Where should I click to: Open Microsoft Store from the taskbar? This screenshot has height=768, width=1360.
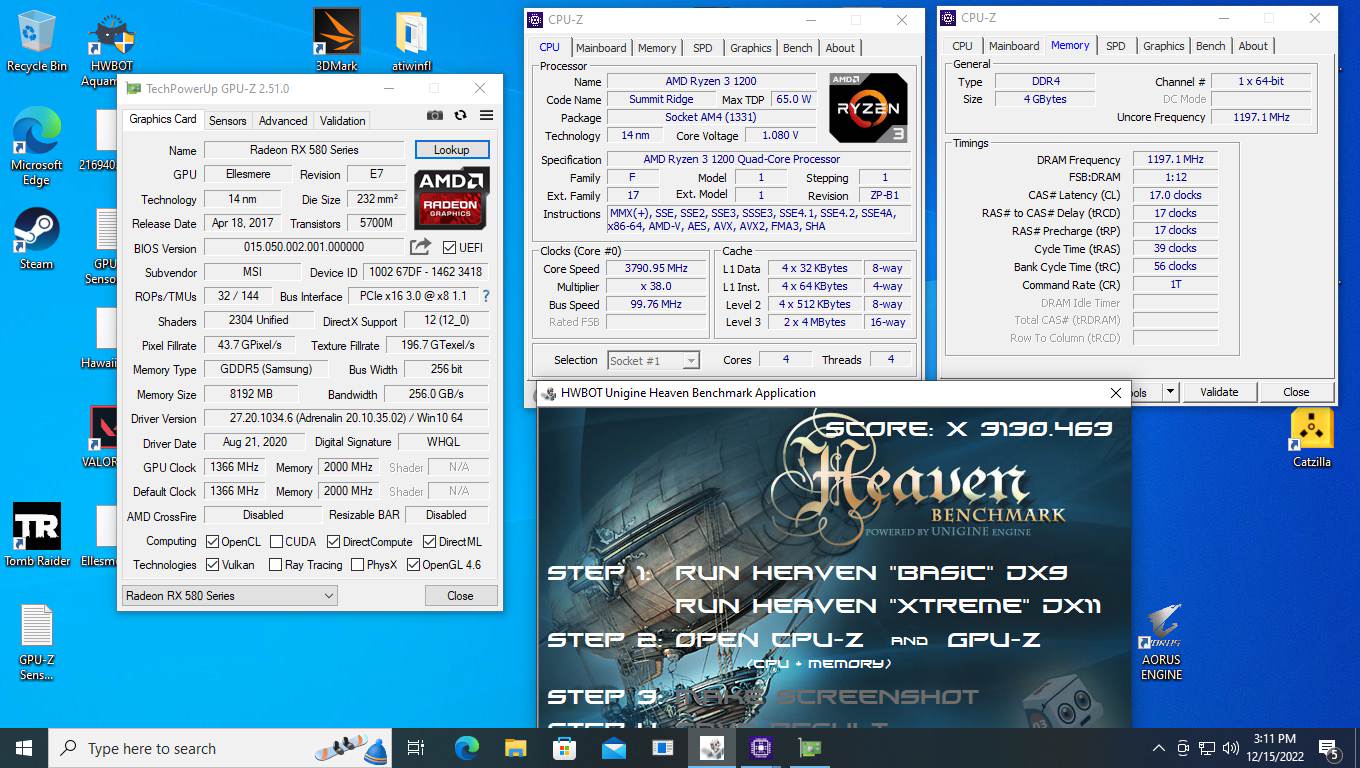pos(564,748)
